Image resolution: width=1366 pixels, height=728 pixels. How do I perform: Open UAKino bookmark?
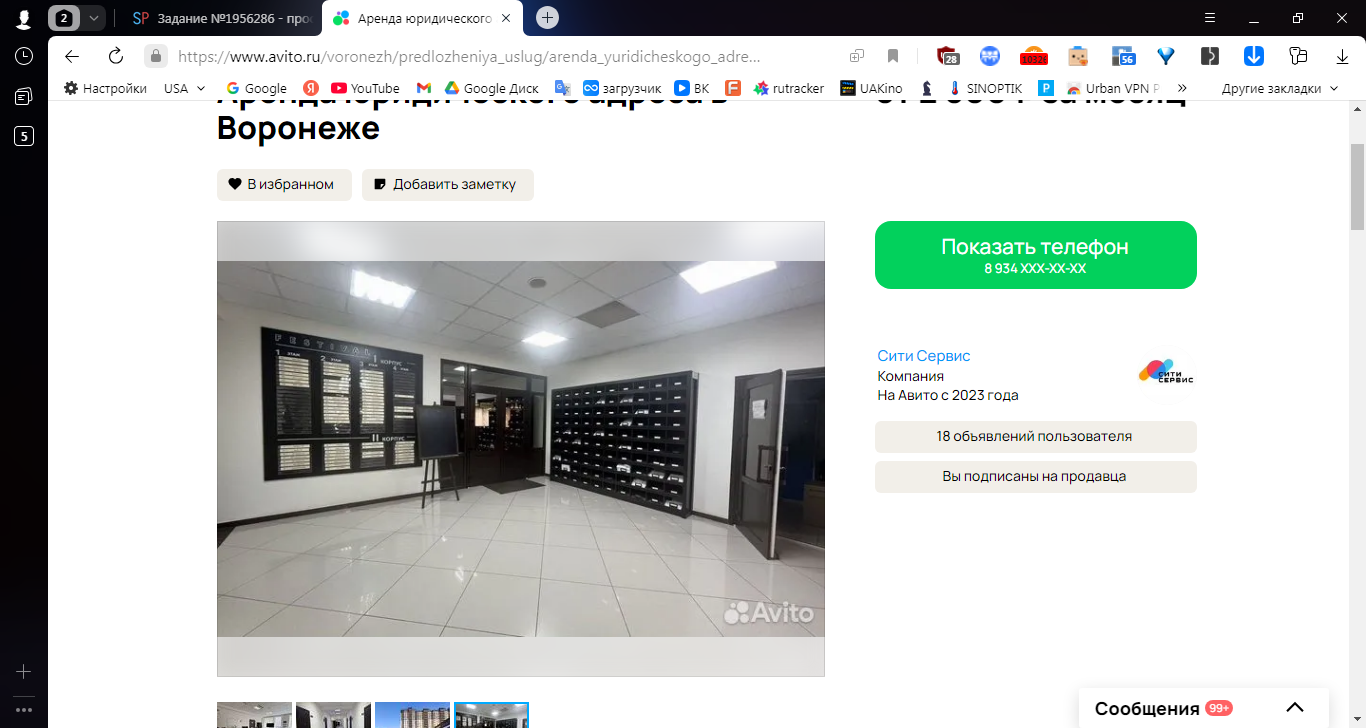[x=871, y=88]
